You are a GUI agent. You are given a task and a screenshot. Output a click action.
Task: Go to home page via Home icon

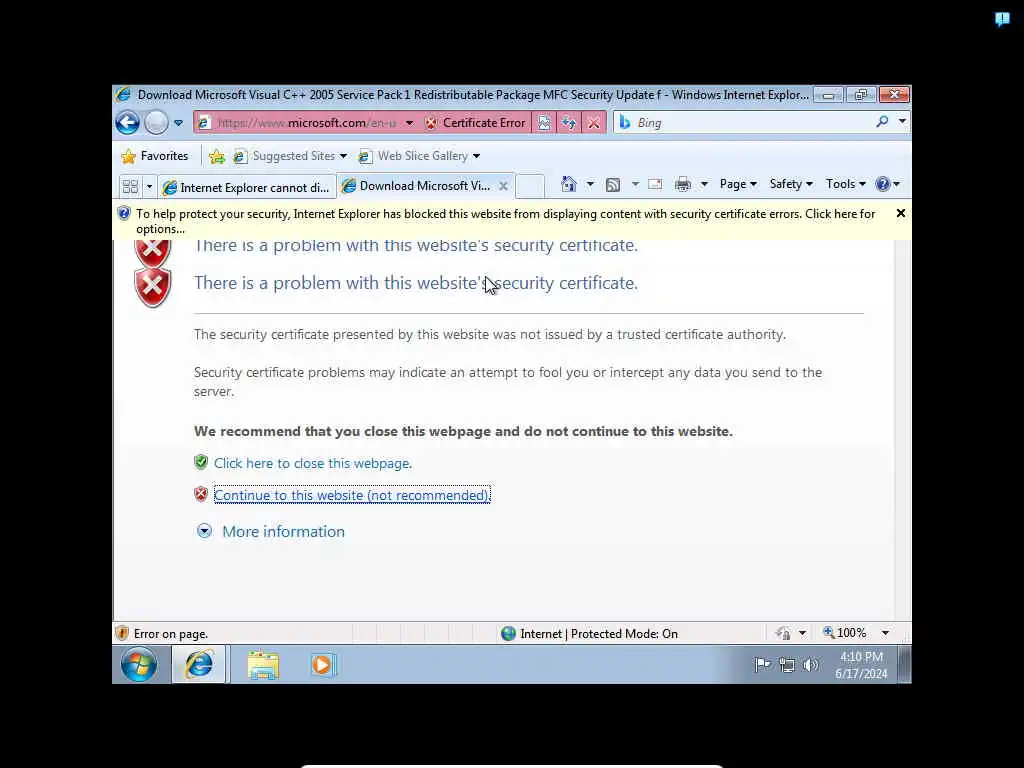(x=569, y=184)
